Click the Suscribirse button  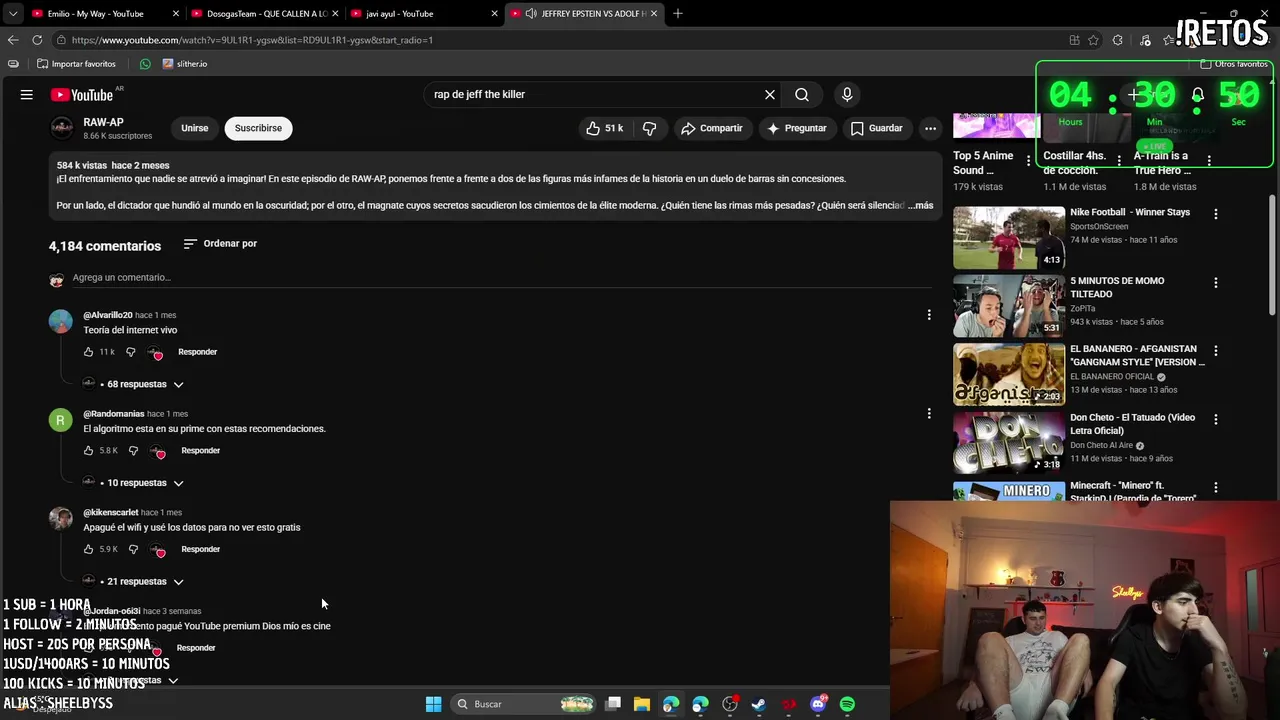point(258,128)
